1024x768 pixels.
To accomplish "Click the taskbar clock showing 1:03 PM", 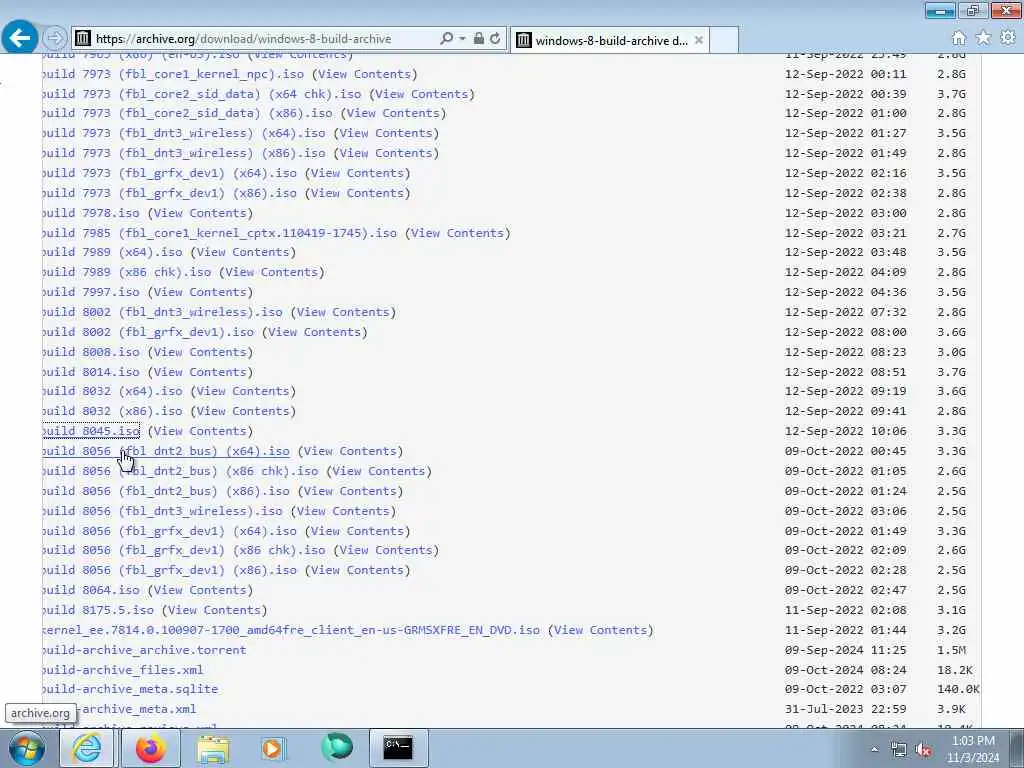I will (973, 749).
